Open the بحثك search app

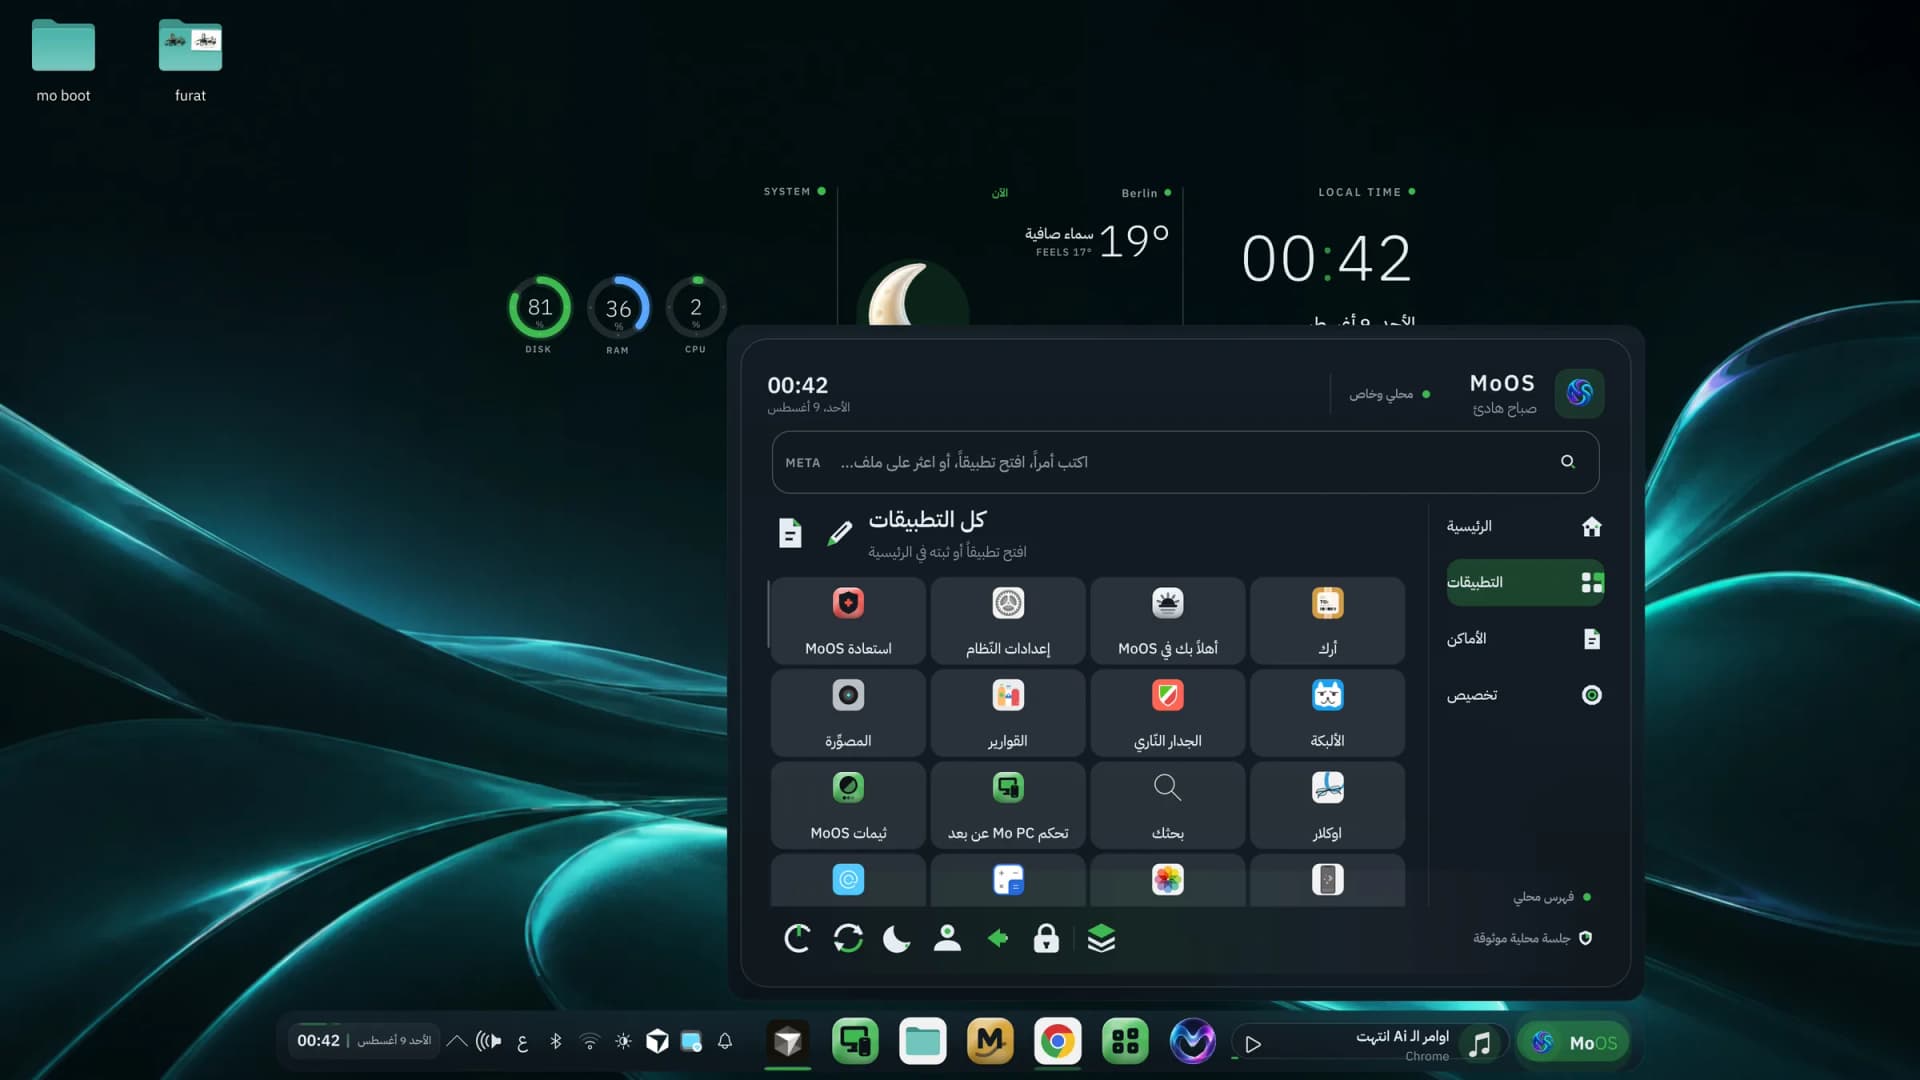pyautogui.click(x=1168, y=805)
